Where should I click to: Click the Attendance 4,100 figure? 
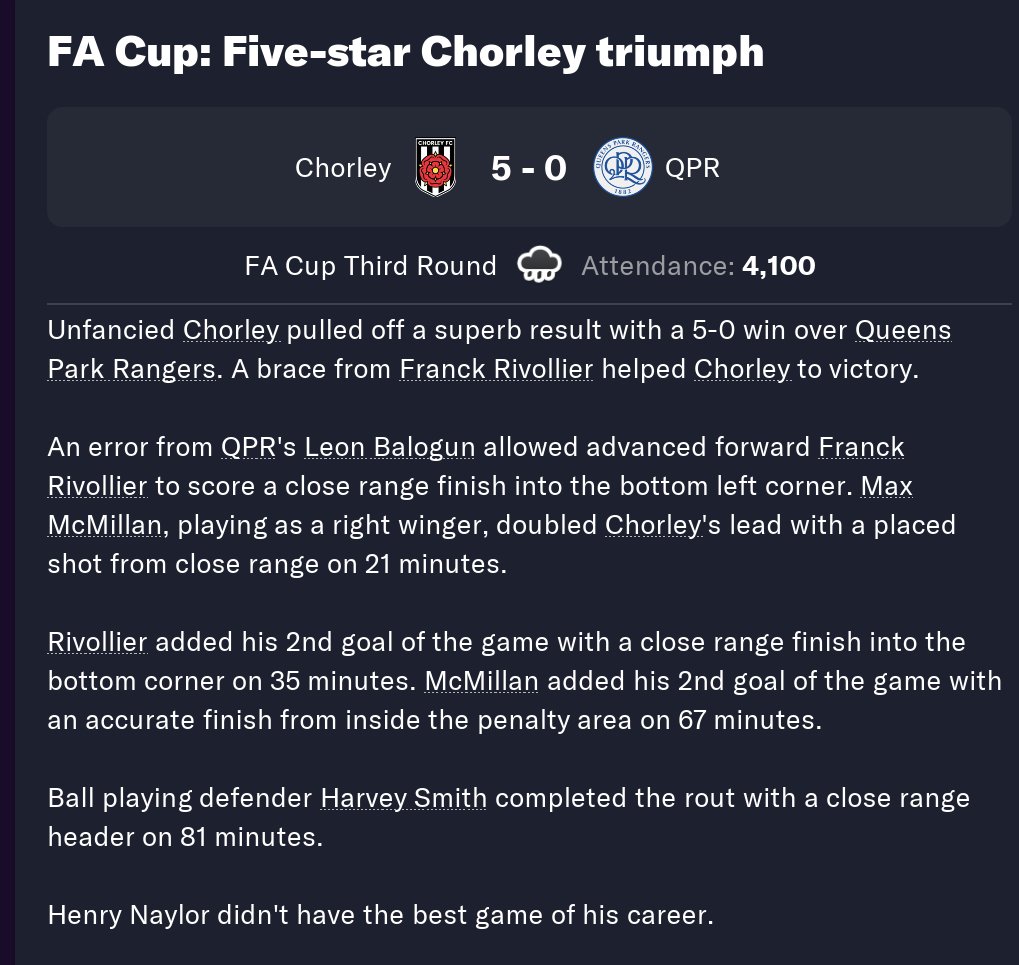777,266
